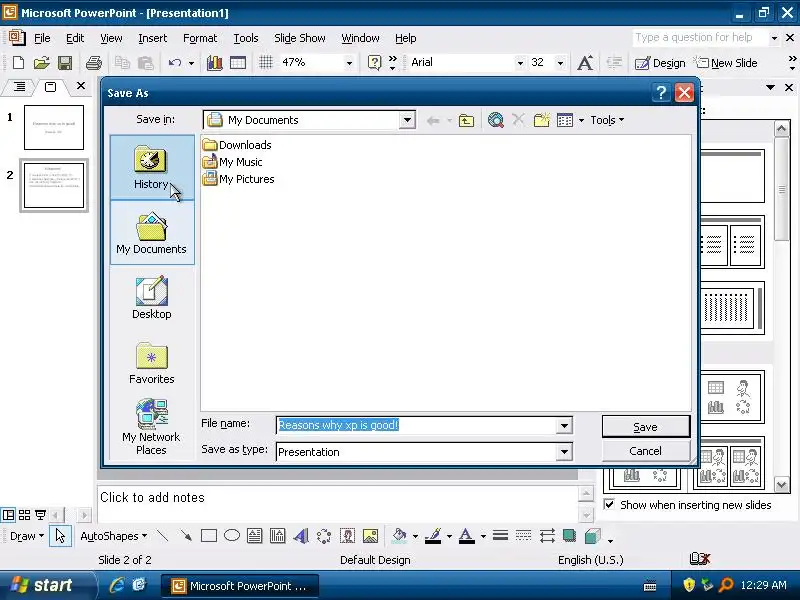Click the Font Color A icon
Screen dimensions: 800x600
pyautogui.click(x=466, y=536)
